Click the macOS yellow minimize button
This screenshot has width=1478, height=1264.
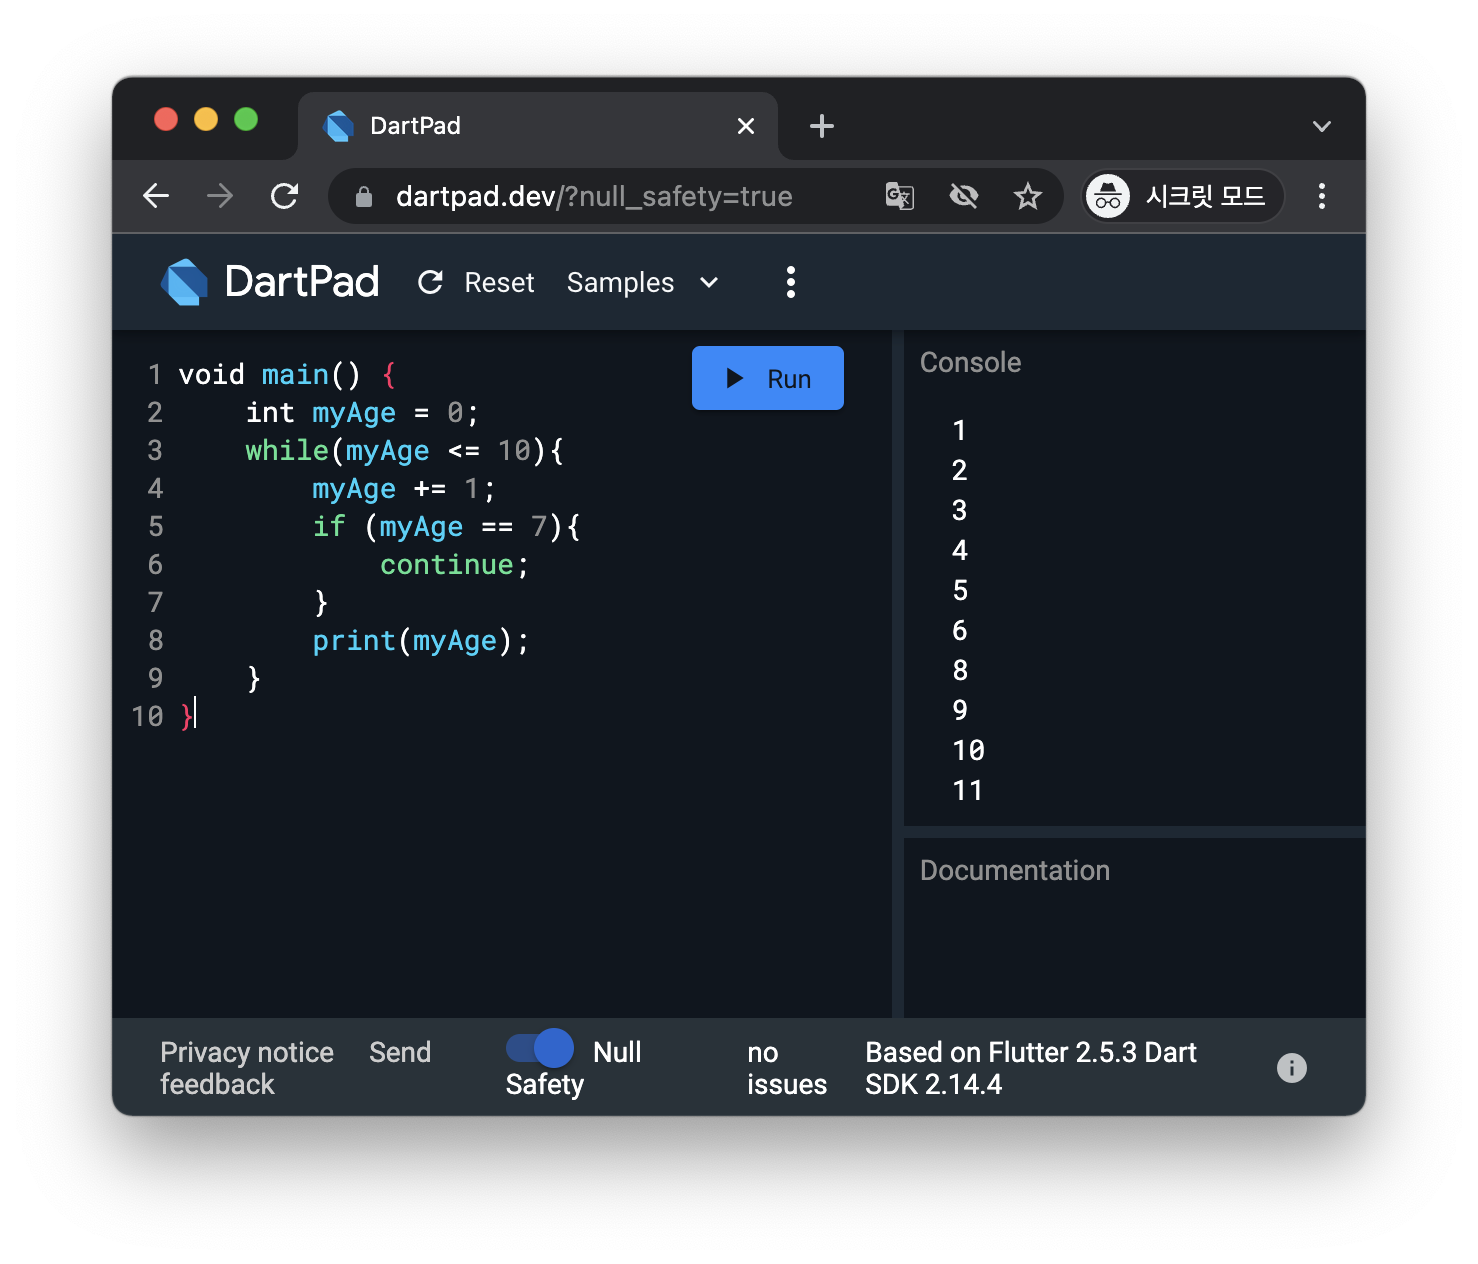coord(206,119)
